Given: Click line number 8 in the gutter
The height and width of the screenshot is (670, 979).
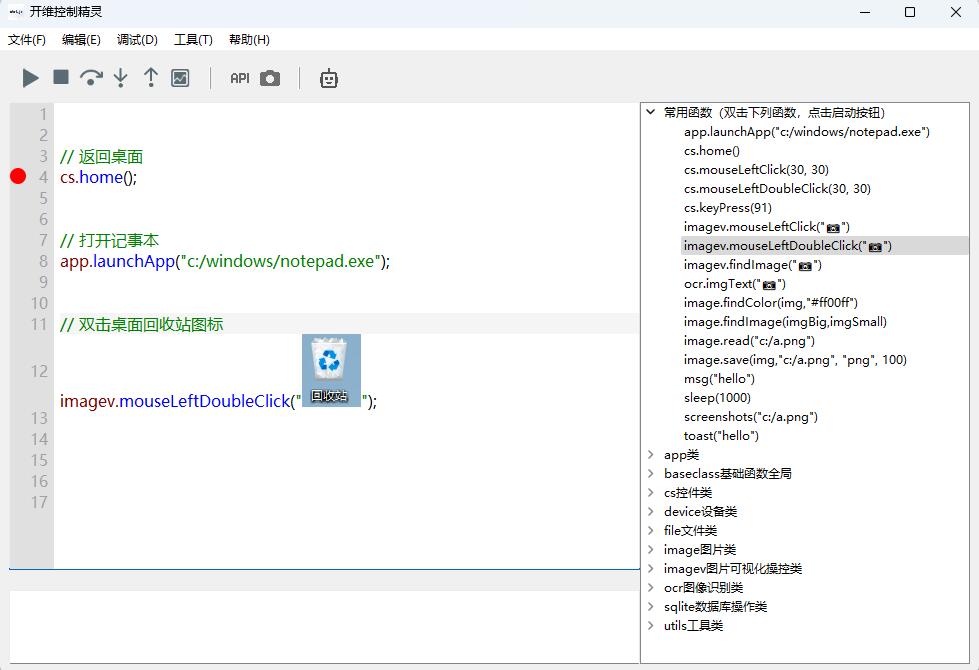Looking at the screenshot, I should click(x=43, y=261).
